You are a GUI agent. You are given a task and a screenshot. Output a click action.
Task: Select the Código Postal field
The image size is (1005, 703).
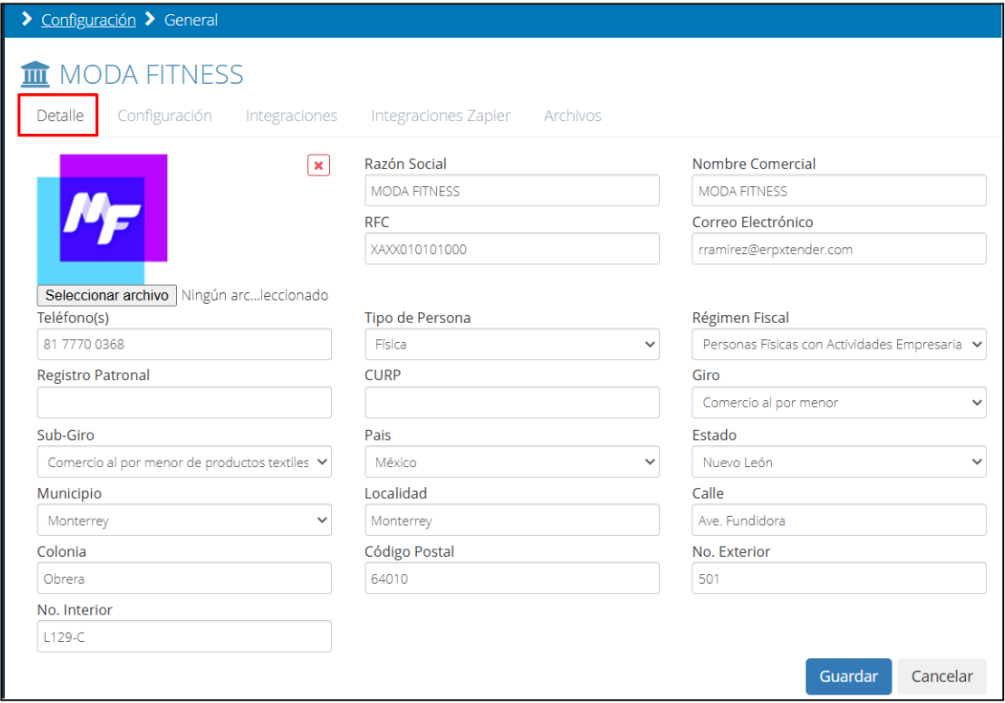[512, 578]
